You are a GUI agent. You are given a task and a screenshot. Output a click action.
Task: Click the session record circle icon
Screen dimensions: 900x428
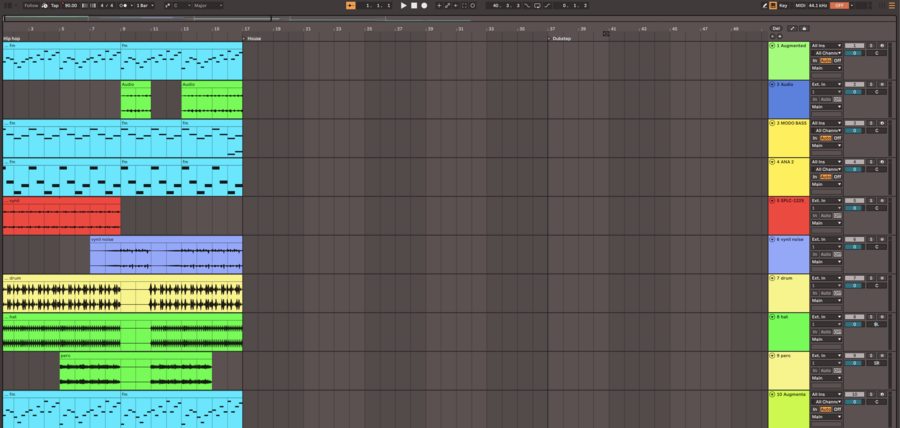point(473,6)
